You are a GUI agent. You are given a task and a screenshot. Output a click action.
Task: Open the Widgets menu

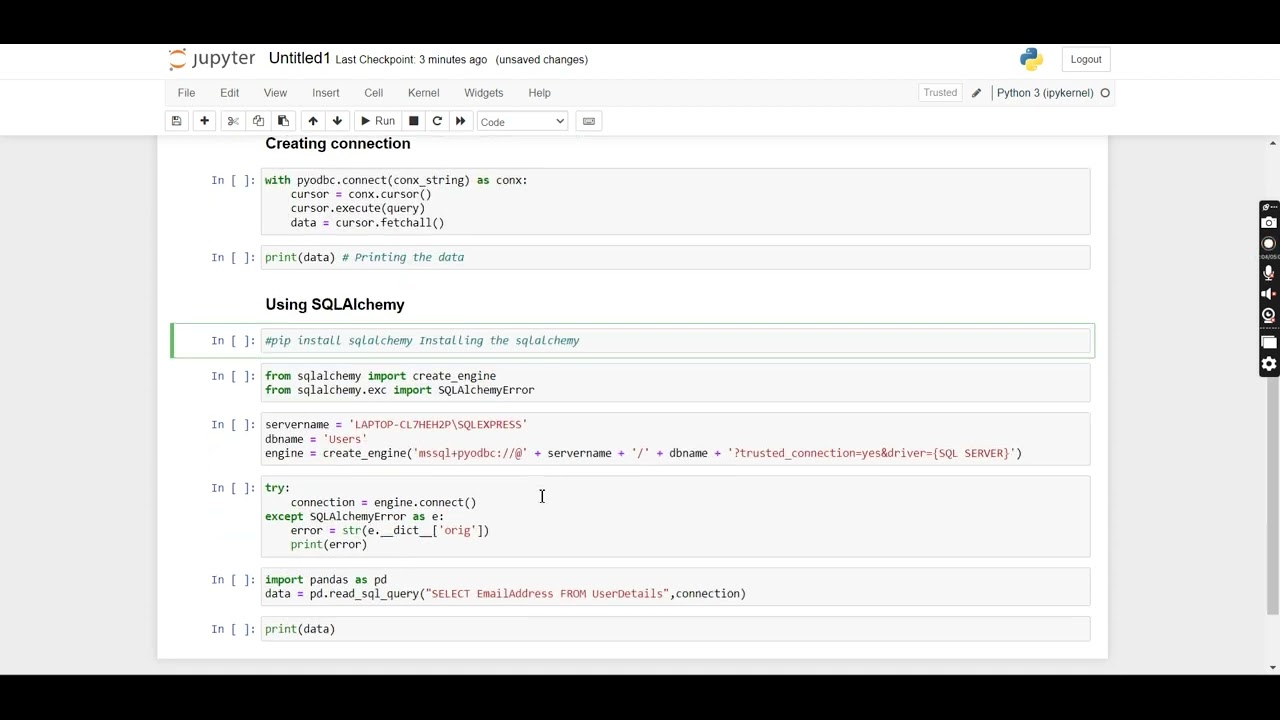tap(483, 93)
